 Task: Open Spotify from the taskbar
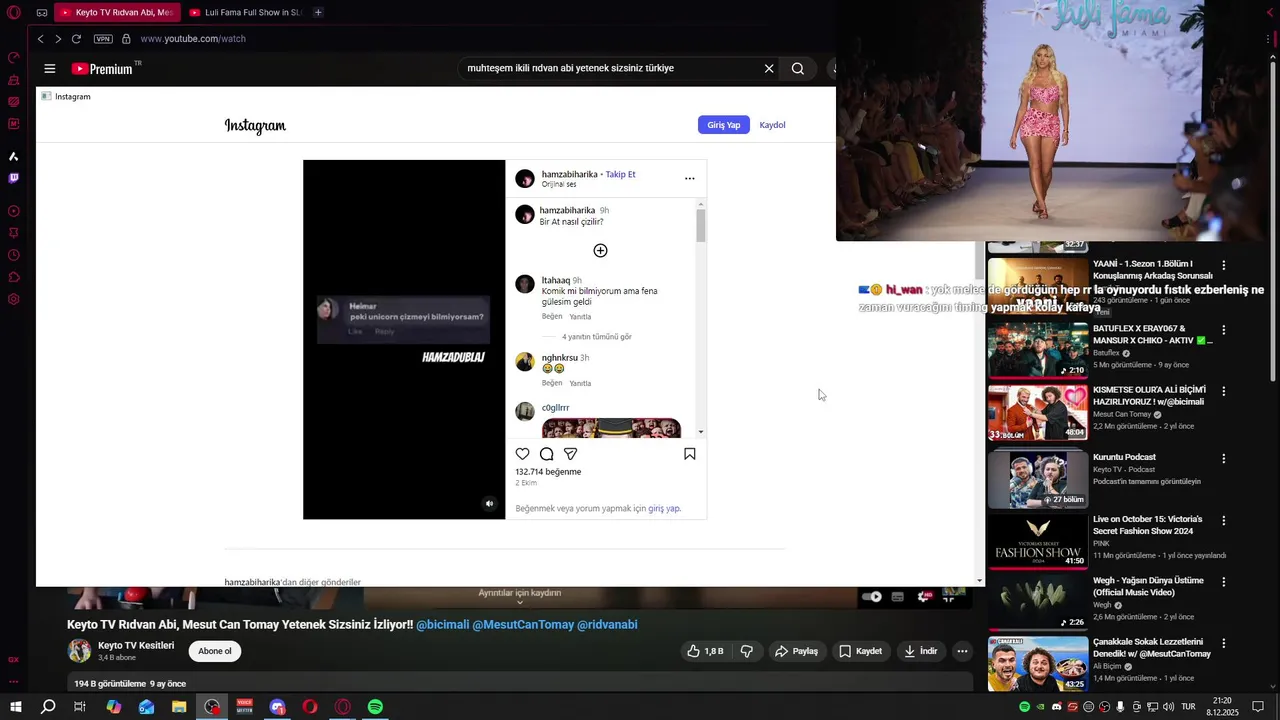pos(375,707)
